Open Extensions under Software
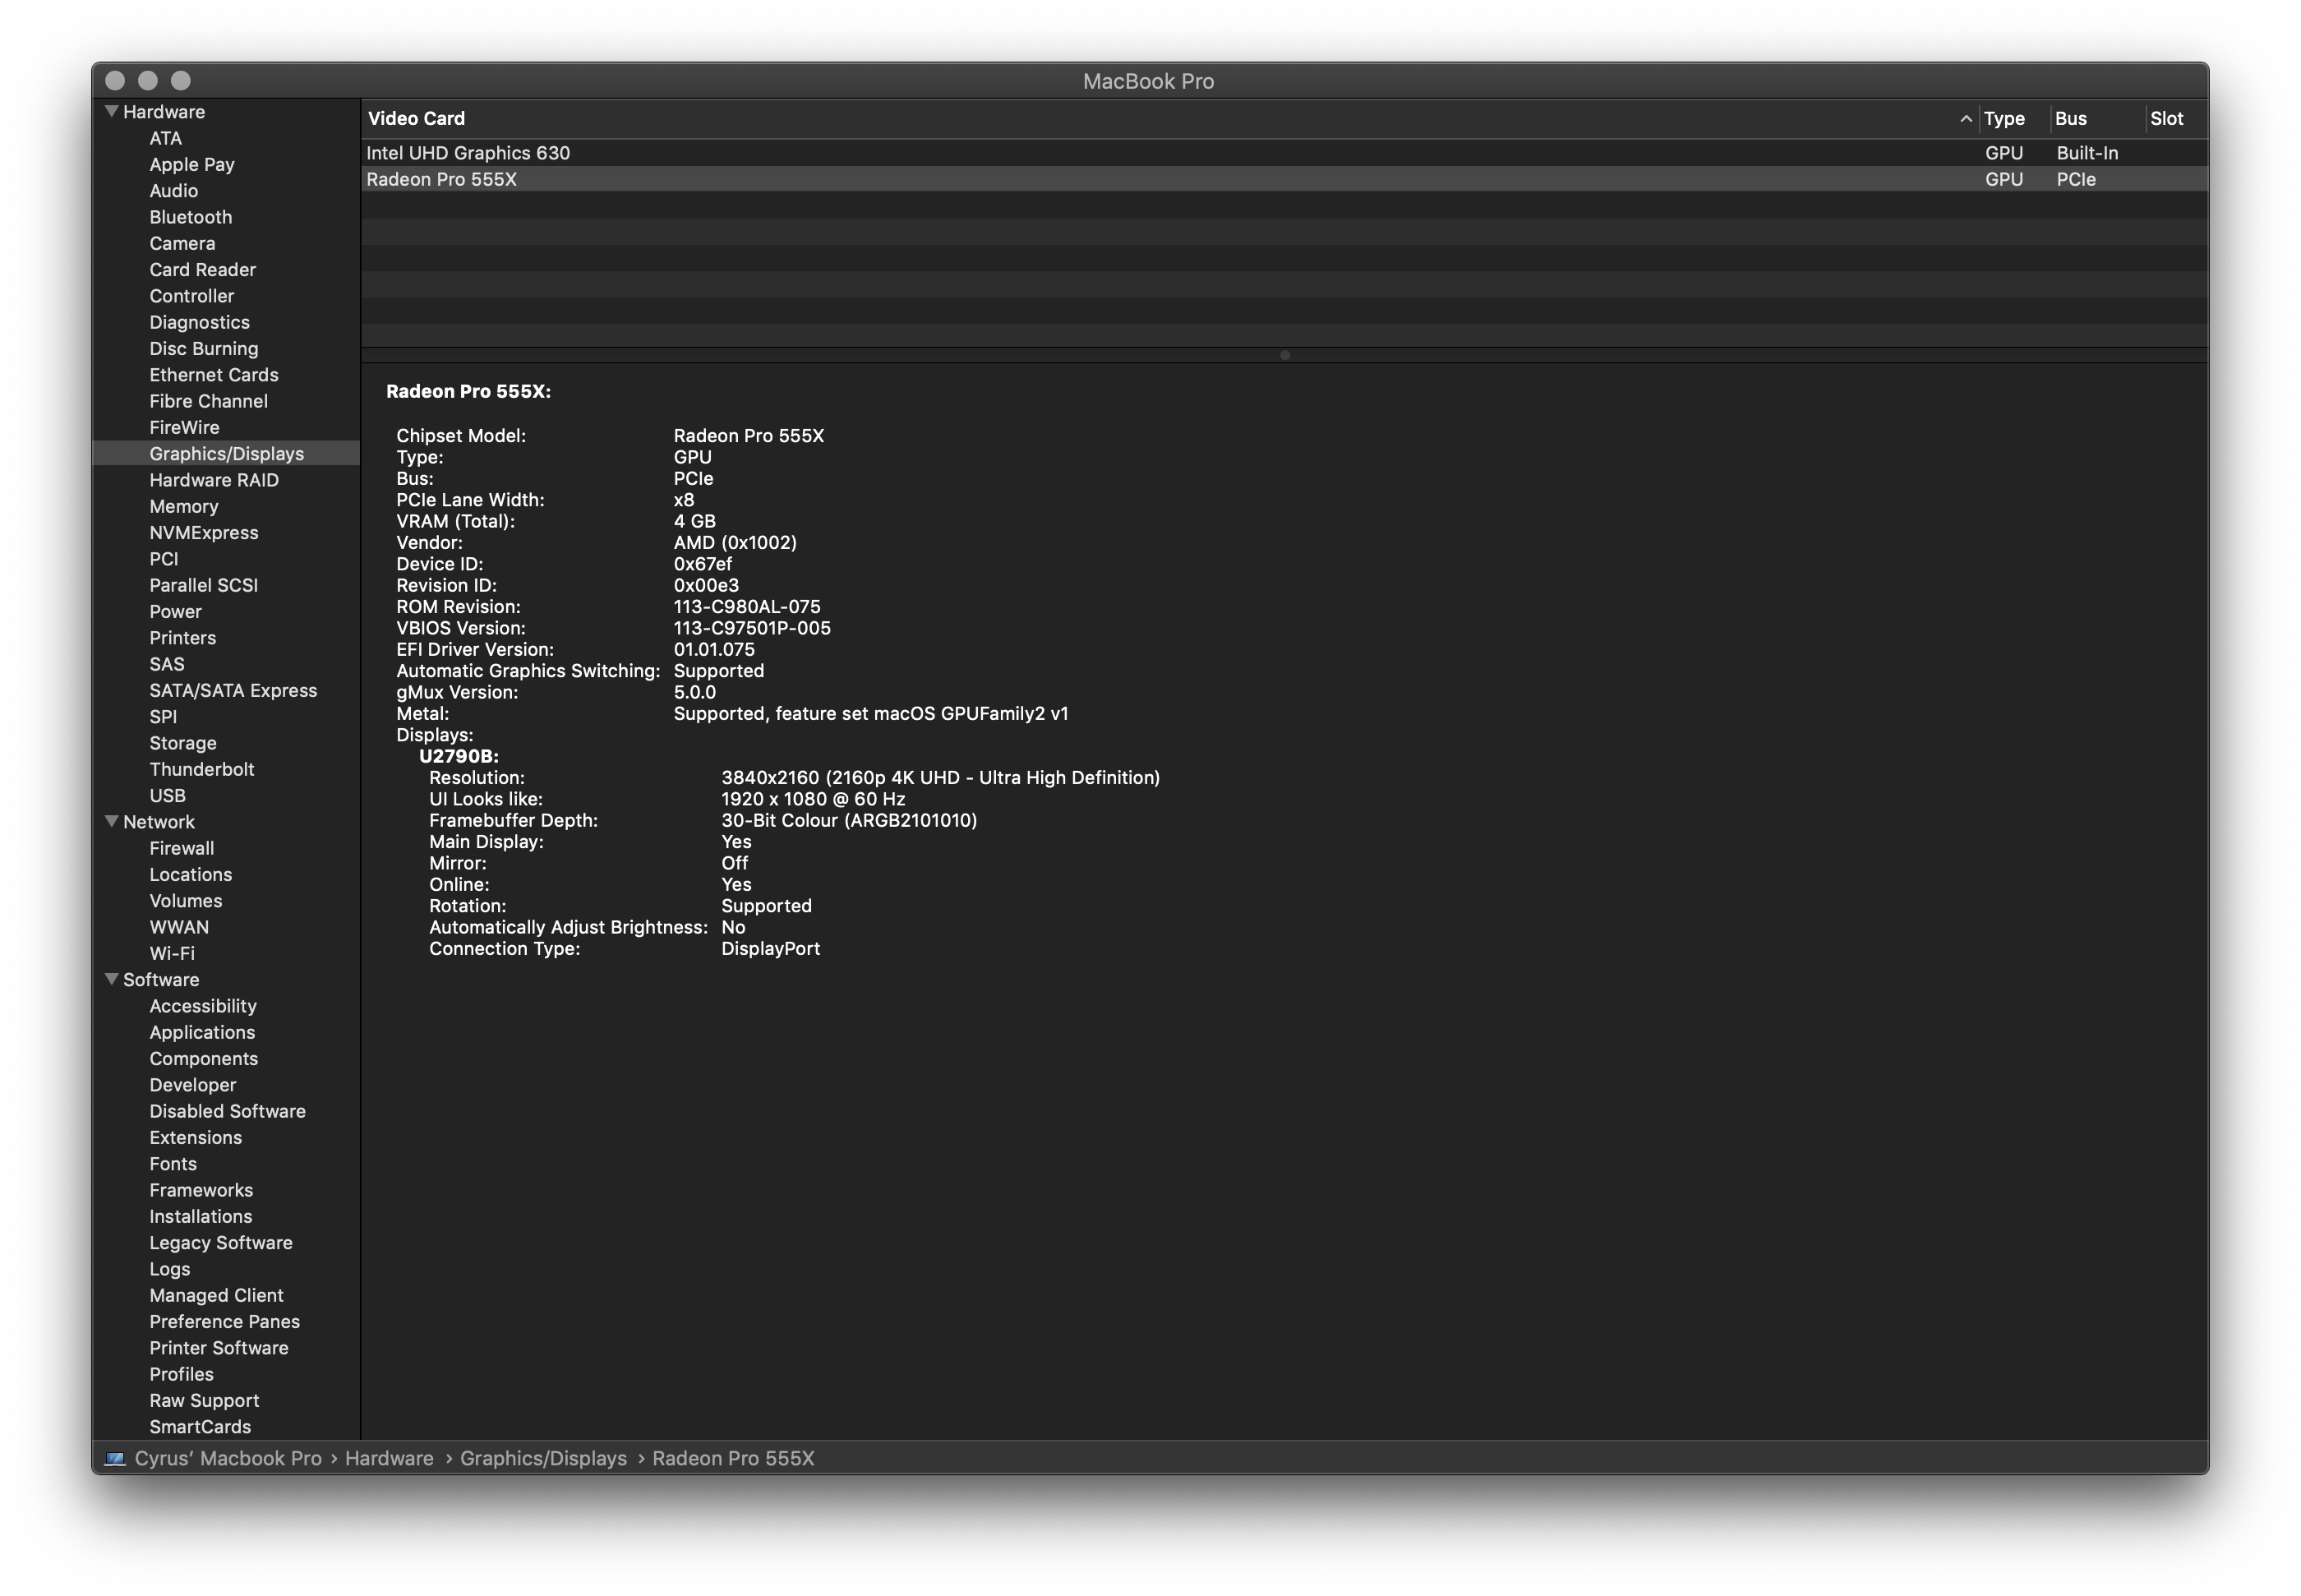 [195, 1137]
